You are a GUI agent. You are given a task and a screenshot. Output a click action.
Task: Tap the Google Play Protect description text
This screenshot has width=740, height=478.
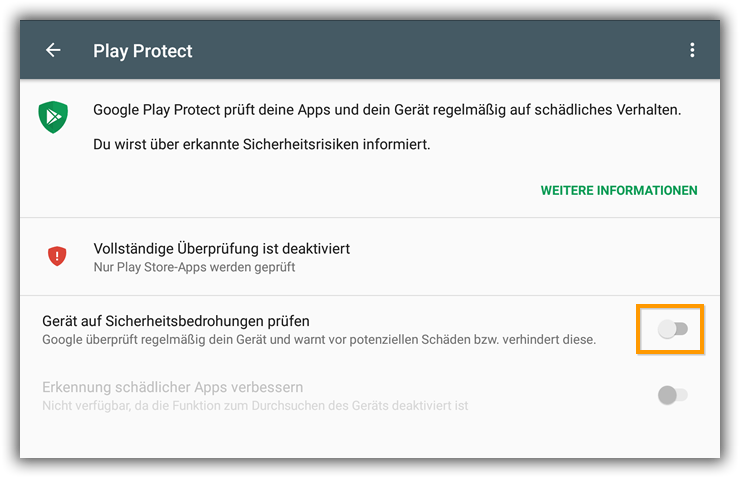click(x=387, y=110)
